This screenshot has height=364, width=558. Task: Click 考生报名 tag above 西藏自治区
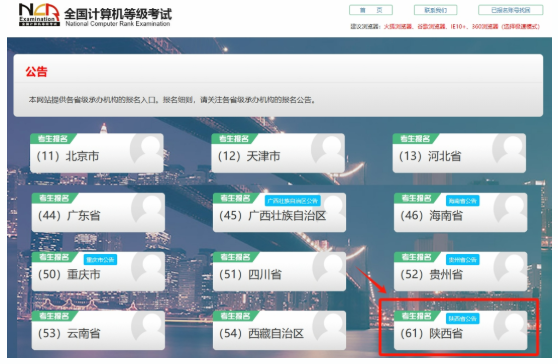(235, 316)
